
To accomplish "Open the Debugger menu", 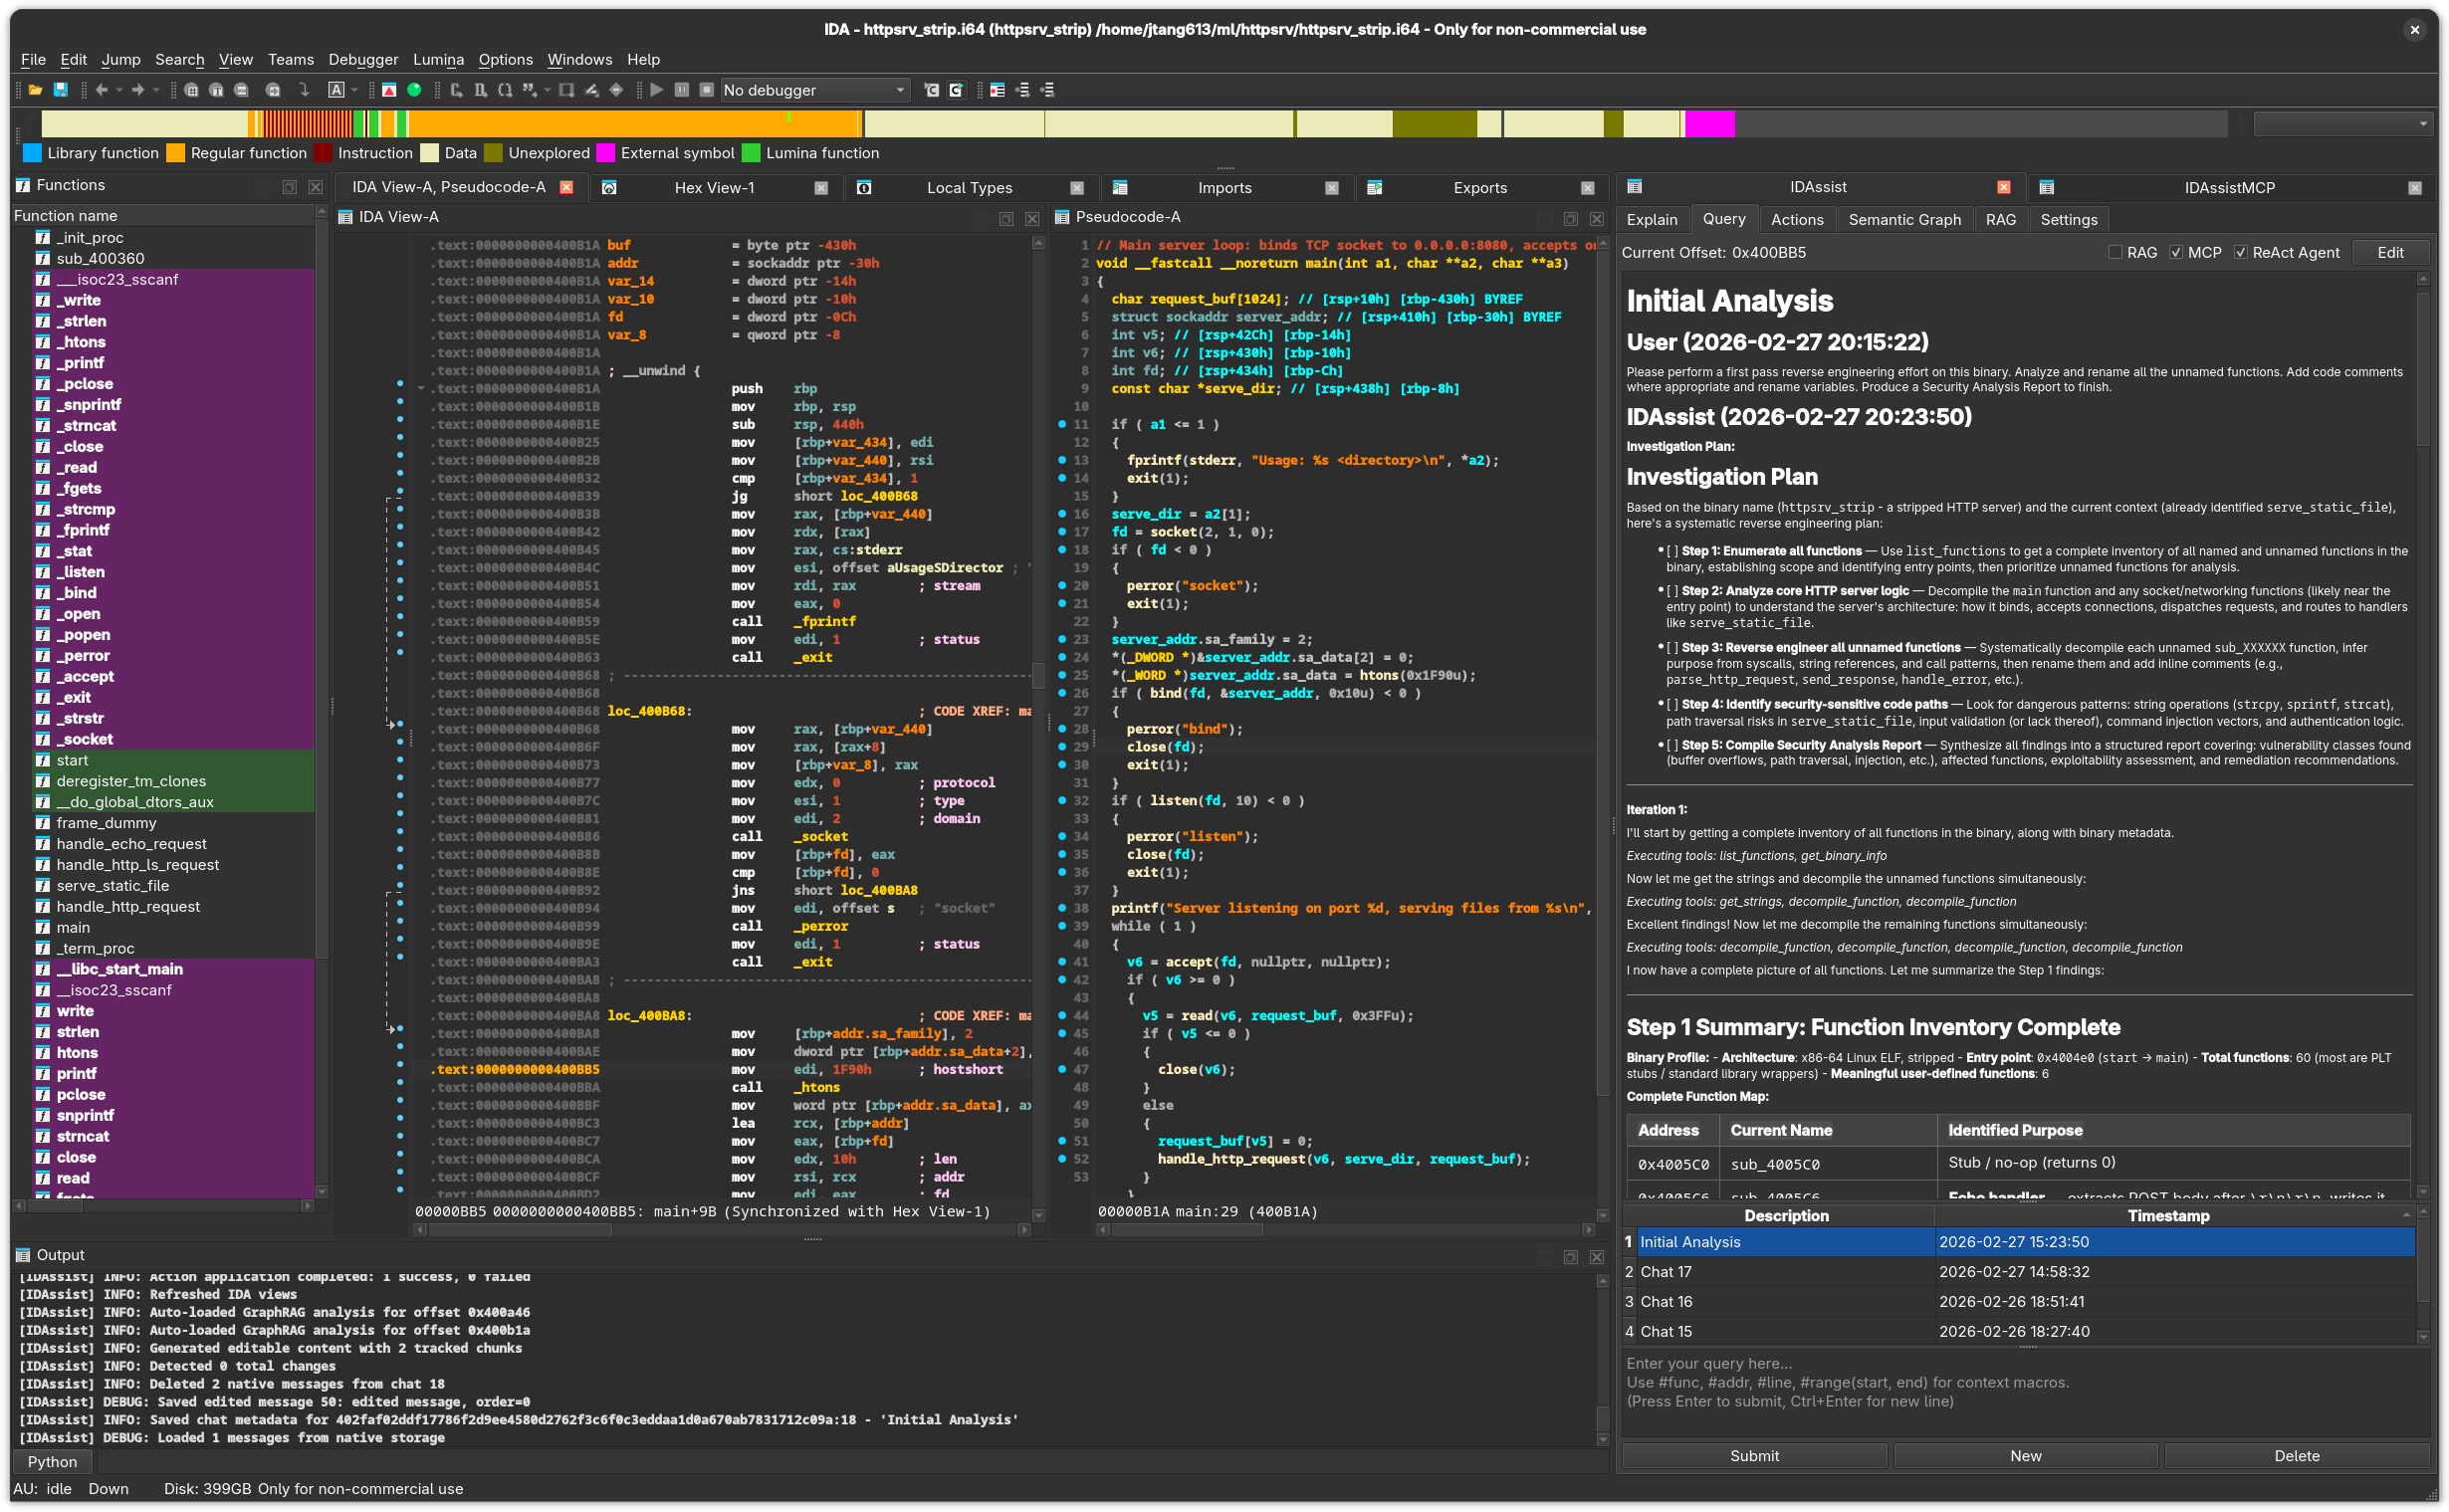I will [x=363, y=59].
